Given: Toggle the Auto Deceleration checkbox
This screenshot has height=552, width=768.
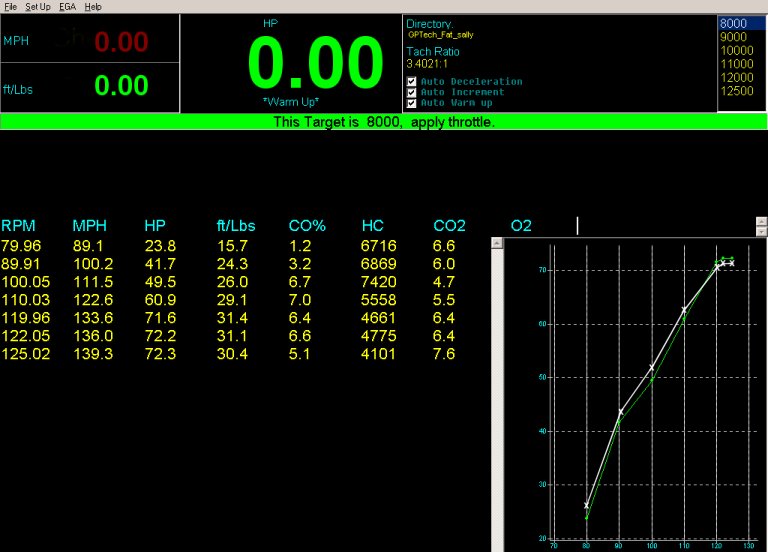Looking at the screenshot, I should tap(412, 82).
